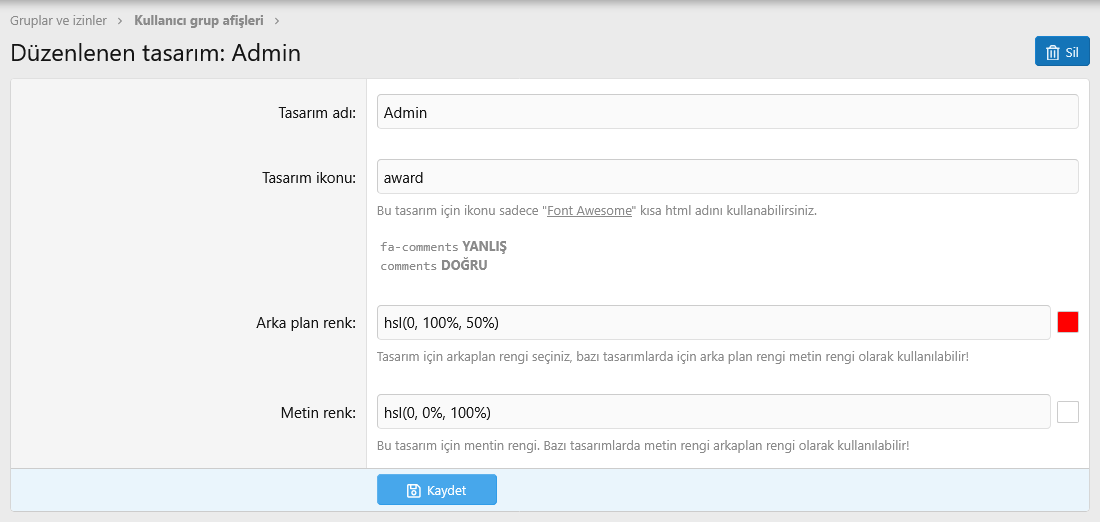Viewport: 1100px width, 522px height.
Task: Click chevron after 'Kullanıcı grup afişleri'
Action: pos(277,20)
